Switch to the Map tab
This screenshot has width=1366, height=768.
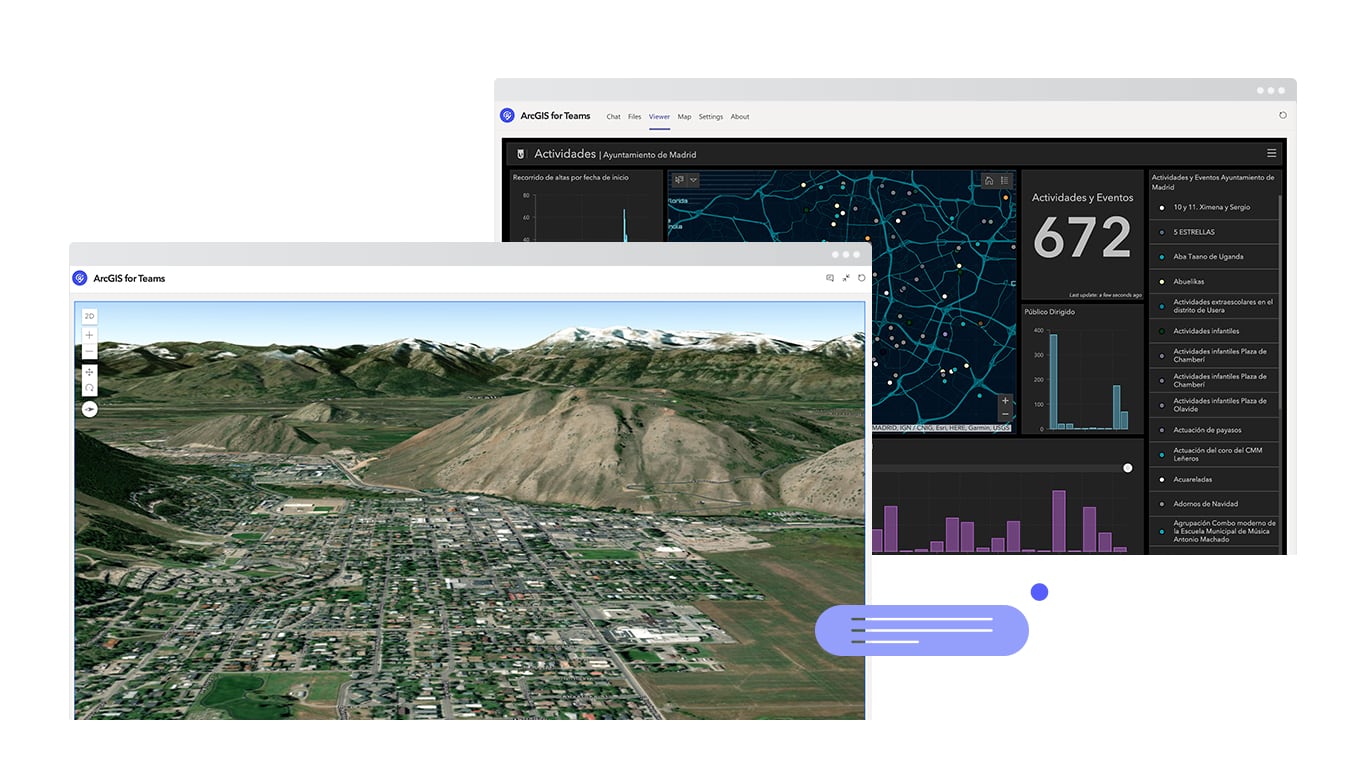[x=684, y=117]
